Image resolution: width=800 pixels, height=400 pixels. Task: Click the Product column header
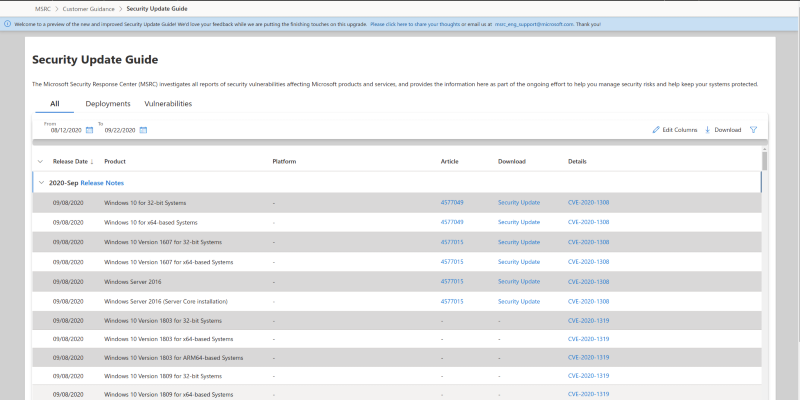(x=115, y=162)
